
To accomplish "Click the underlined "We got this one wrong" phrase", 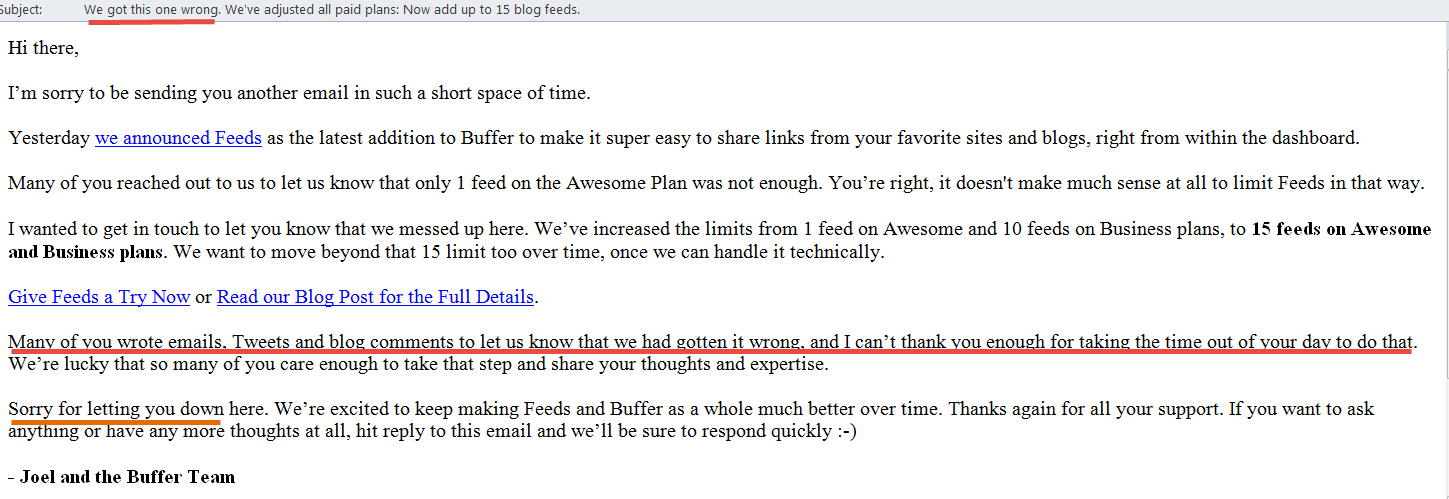I will click(x=150, y=9).
